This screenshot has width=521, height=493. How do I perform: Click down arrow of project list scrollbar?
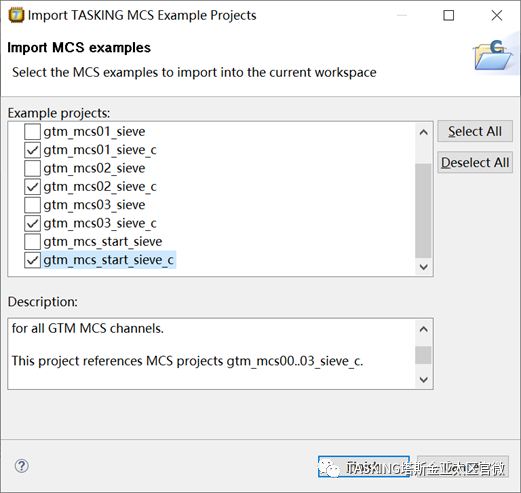pyautogui.click(x=423, y=267)
